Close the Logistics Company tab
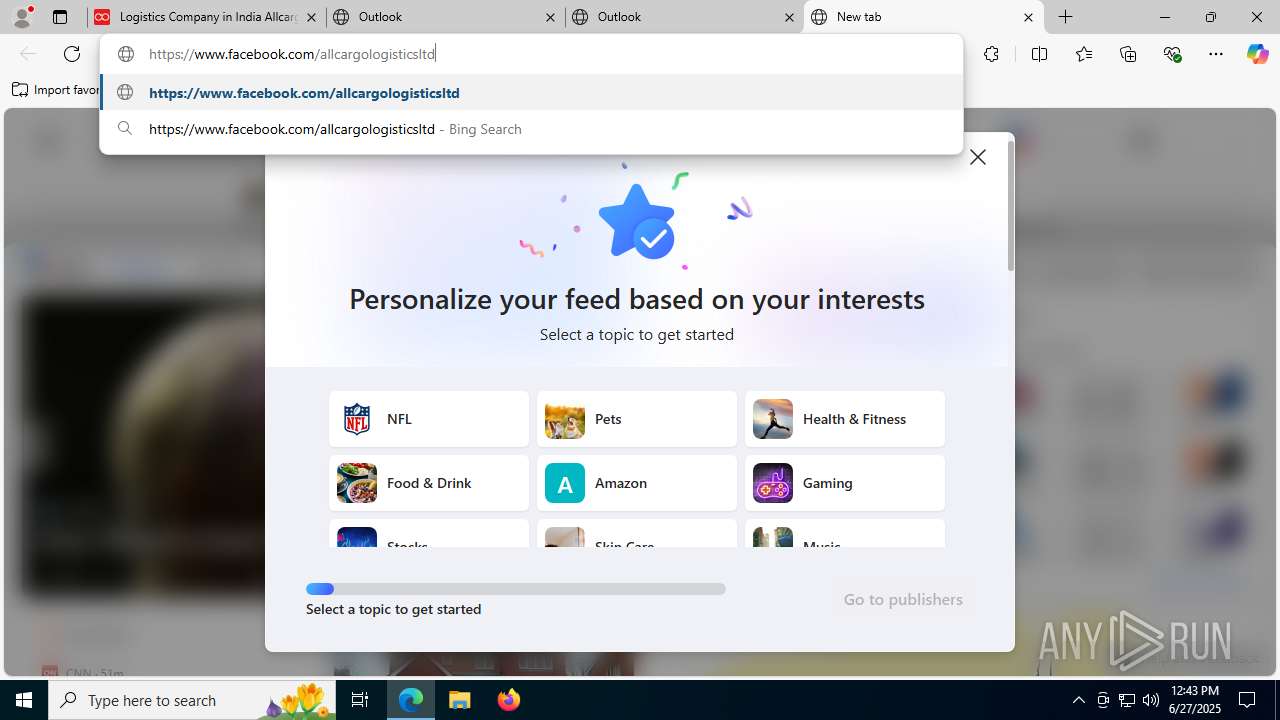1280x720 pixels. click(x=312, y=17)
